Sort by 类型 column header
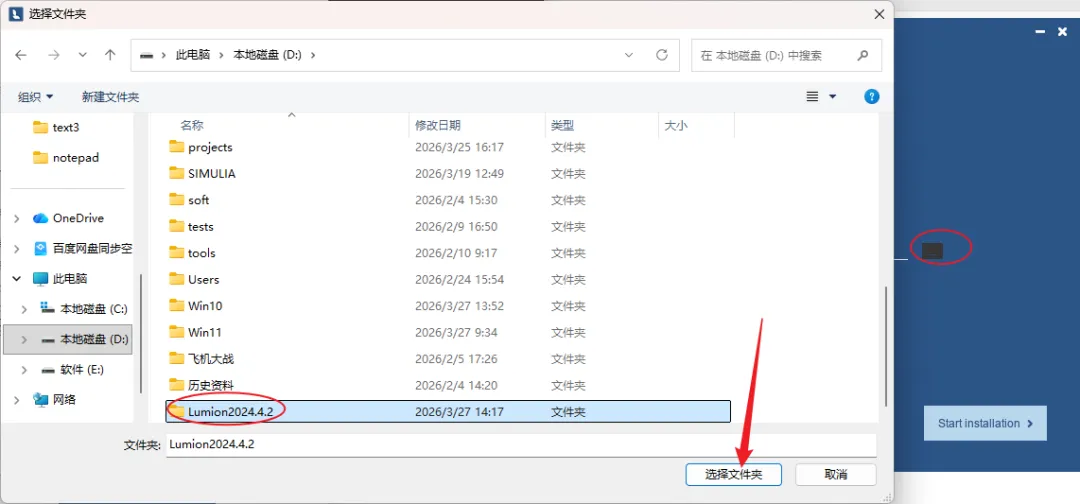 (563, 125)
